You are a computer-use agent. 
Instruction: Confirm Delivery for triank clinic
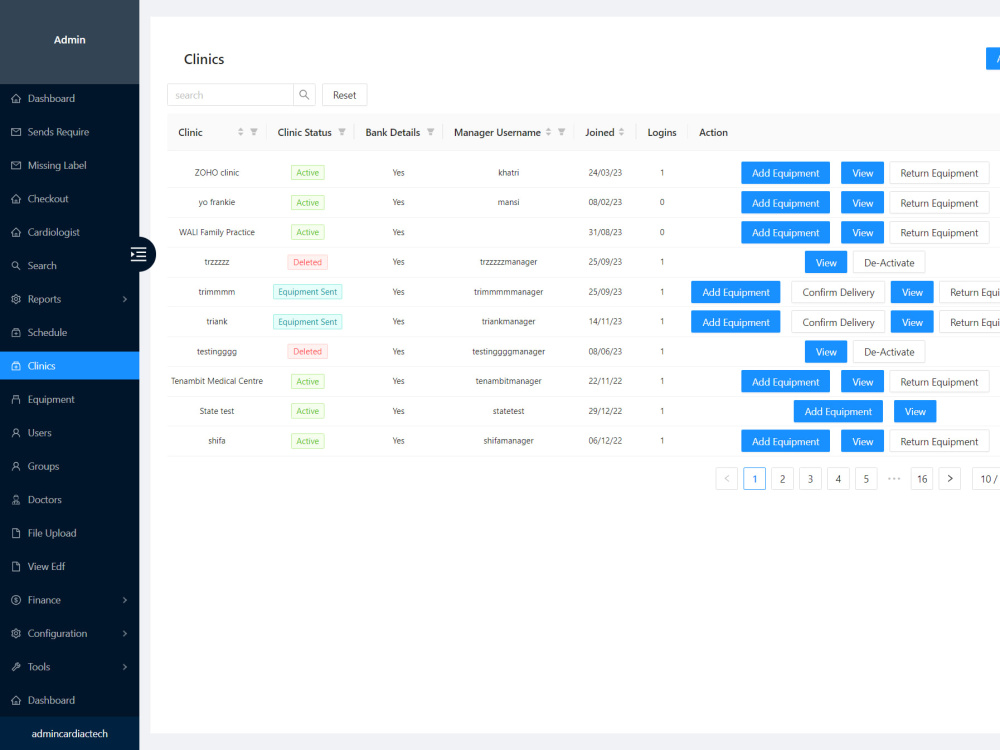point(838,322)
